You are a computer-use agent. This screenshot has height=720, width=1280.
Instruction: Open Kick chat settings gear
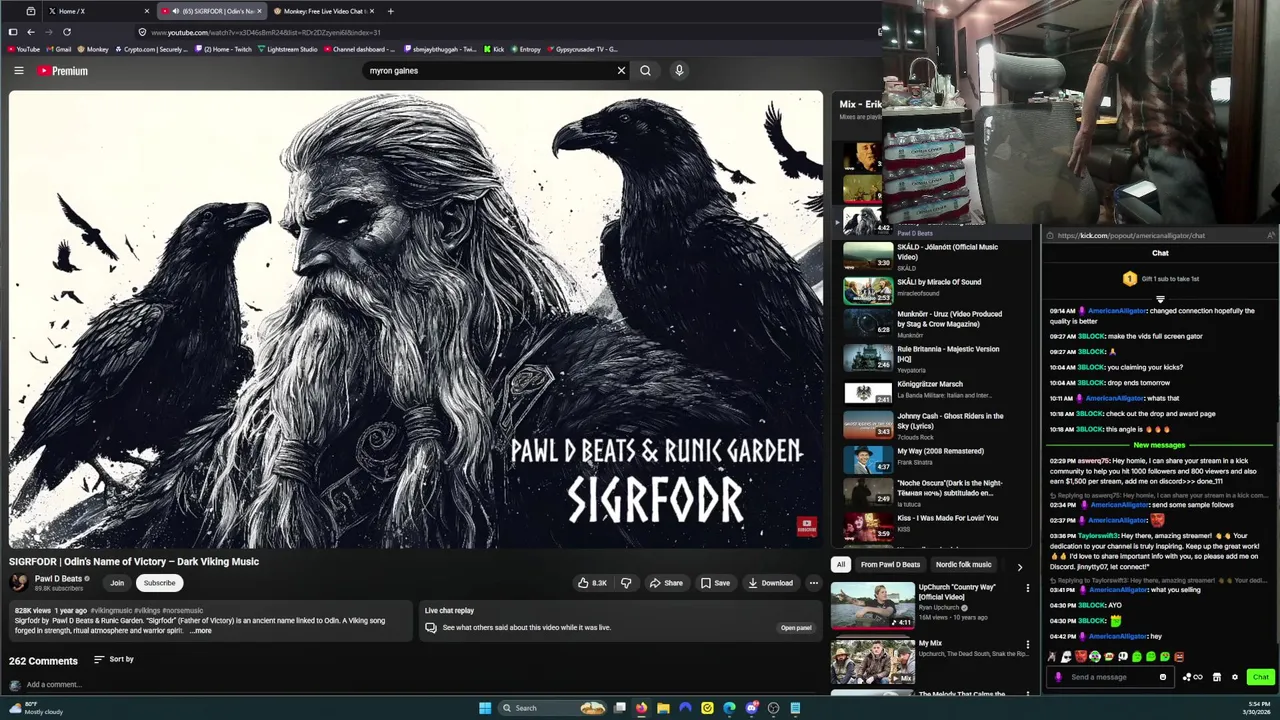1234,677
